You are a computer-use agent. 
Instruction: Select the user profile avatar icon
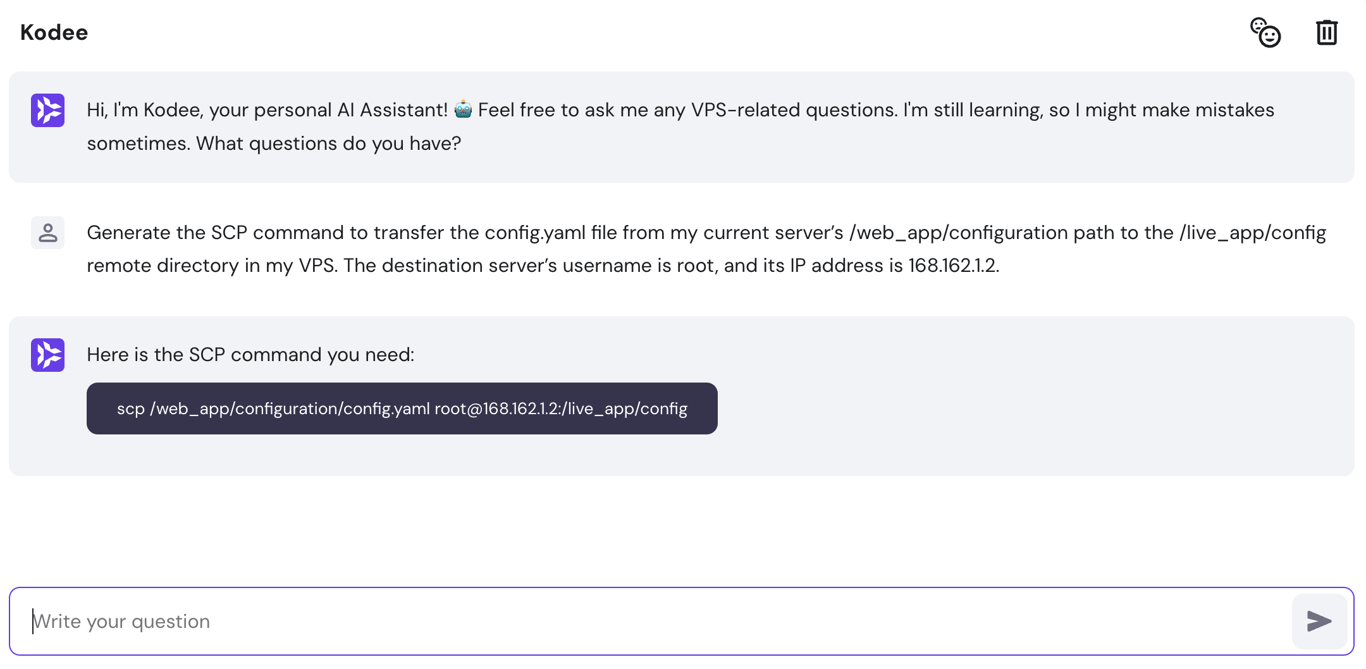(x=47, y=233)
